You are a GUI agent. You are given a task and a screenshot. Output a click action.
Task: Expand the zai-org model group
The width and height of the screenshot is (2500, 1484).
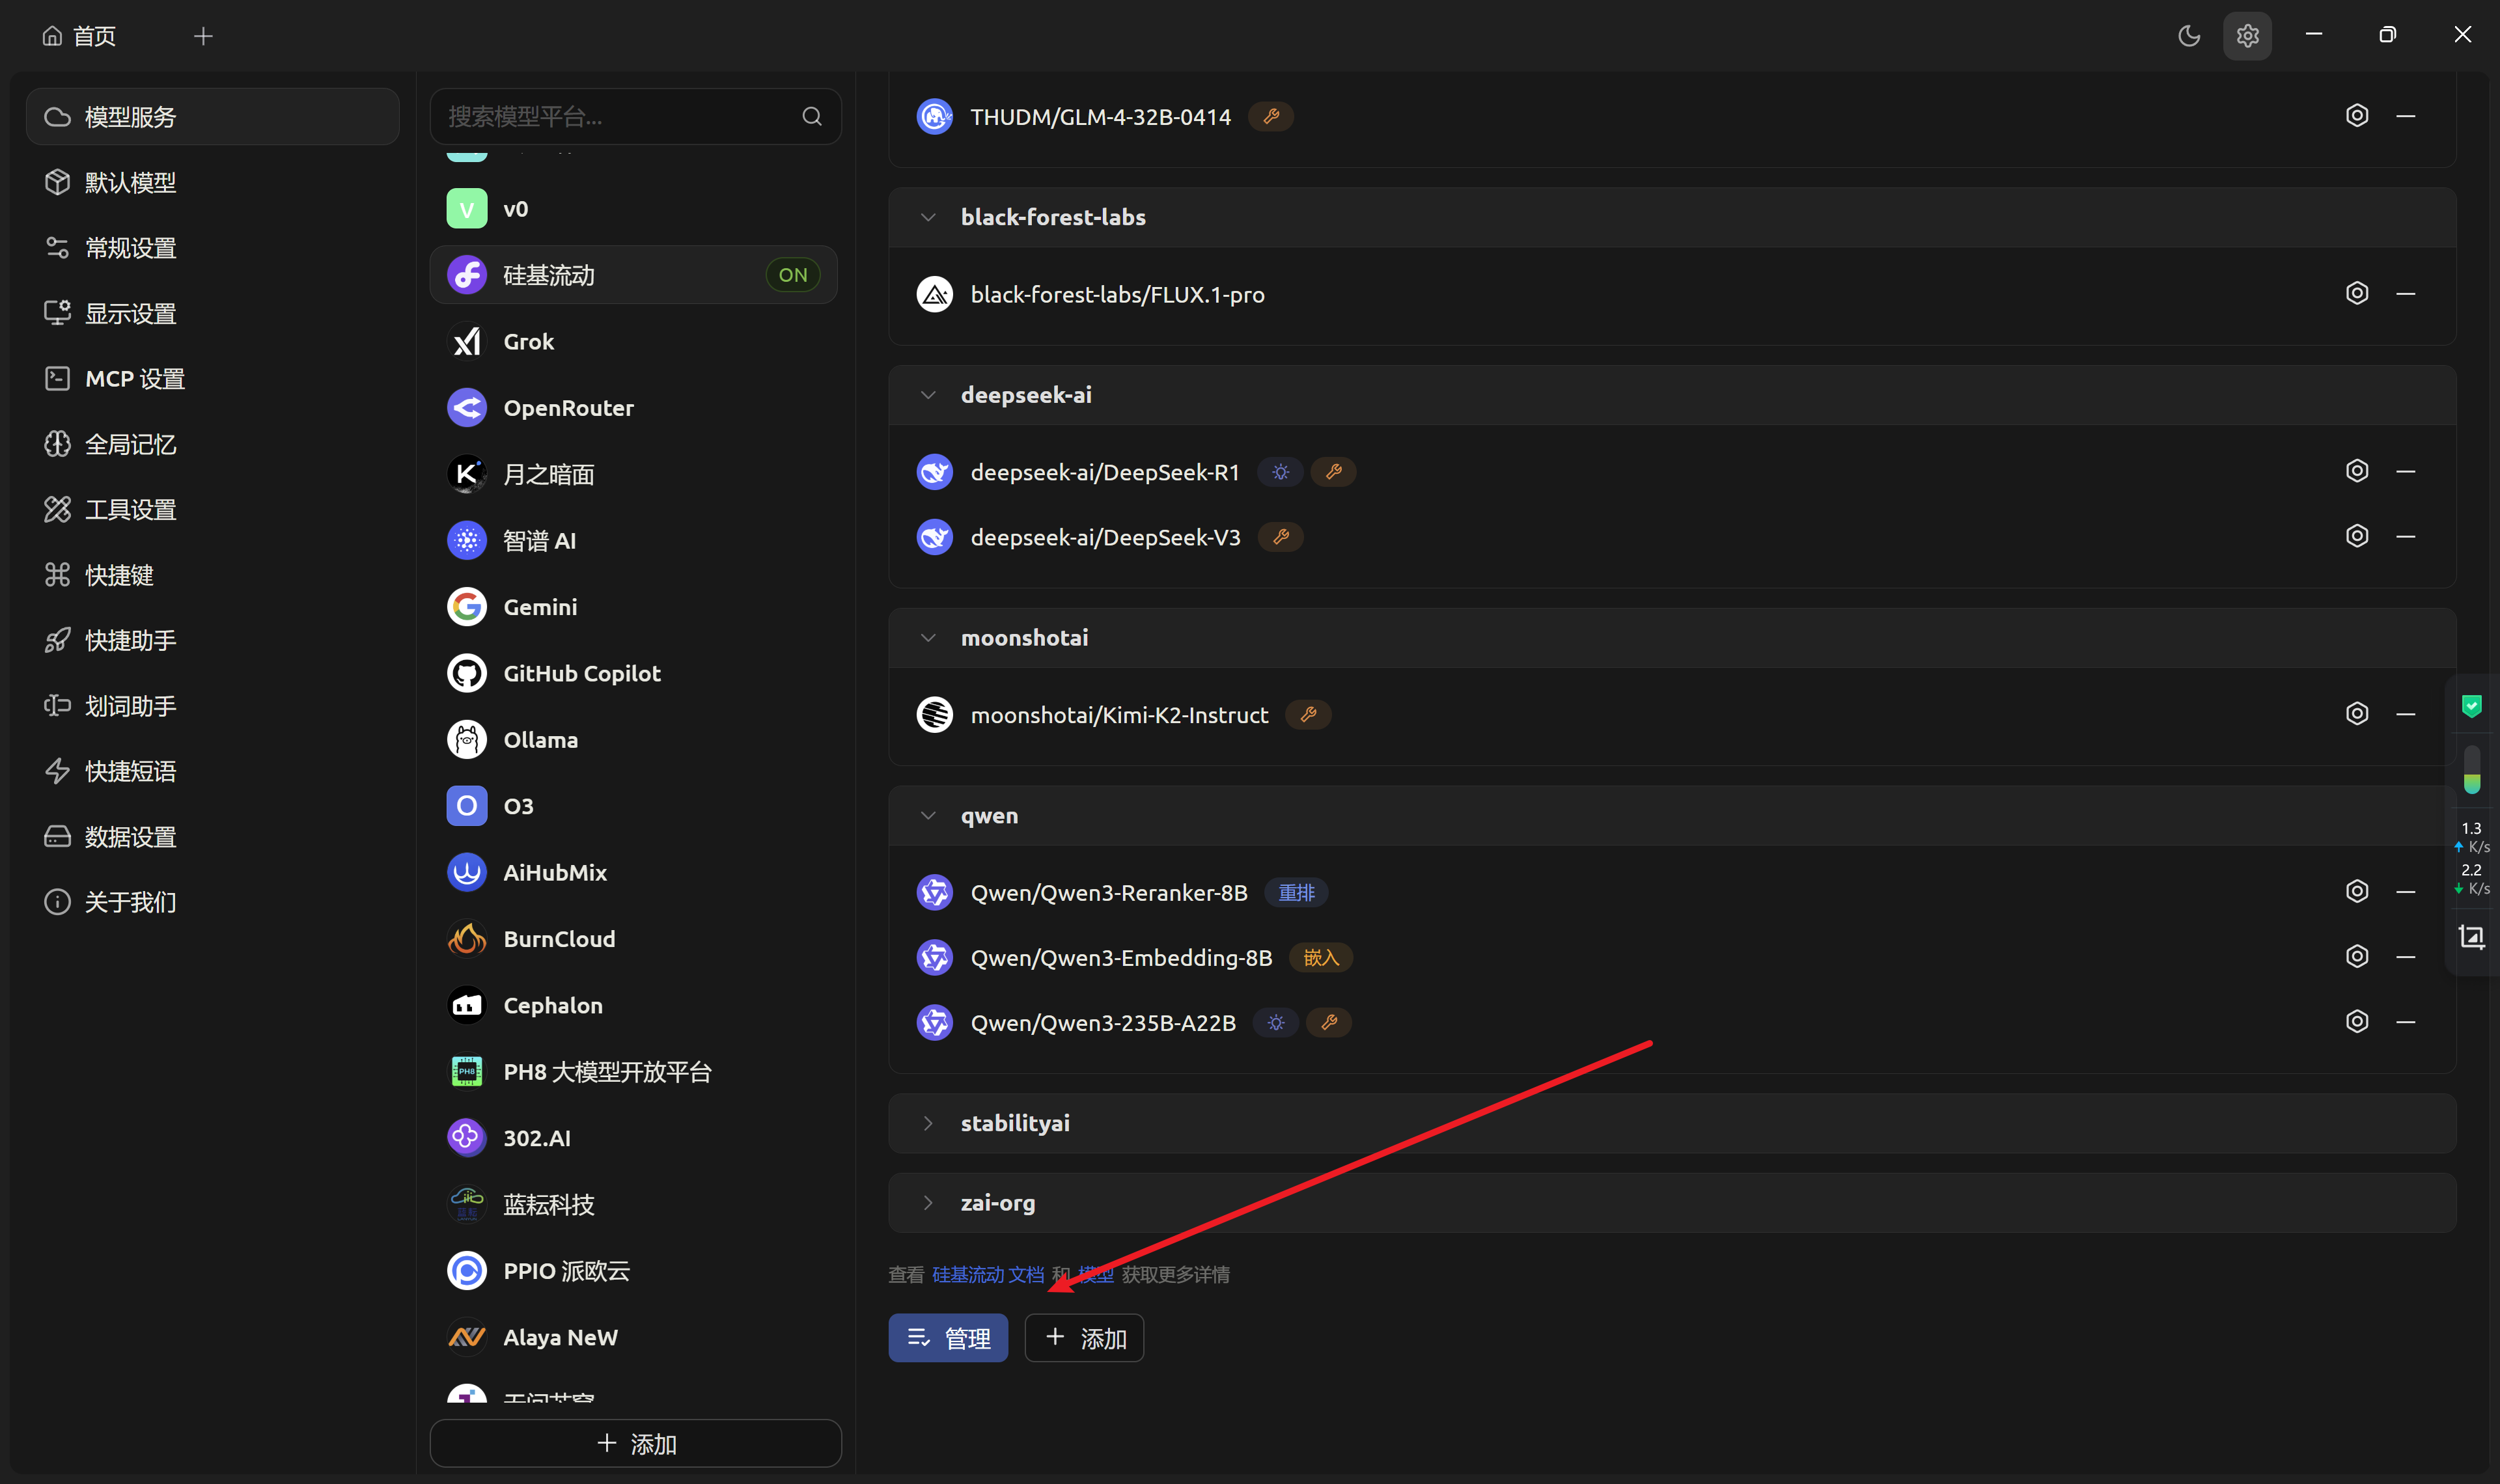(x=928, y=1202)
